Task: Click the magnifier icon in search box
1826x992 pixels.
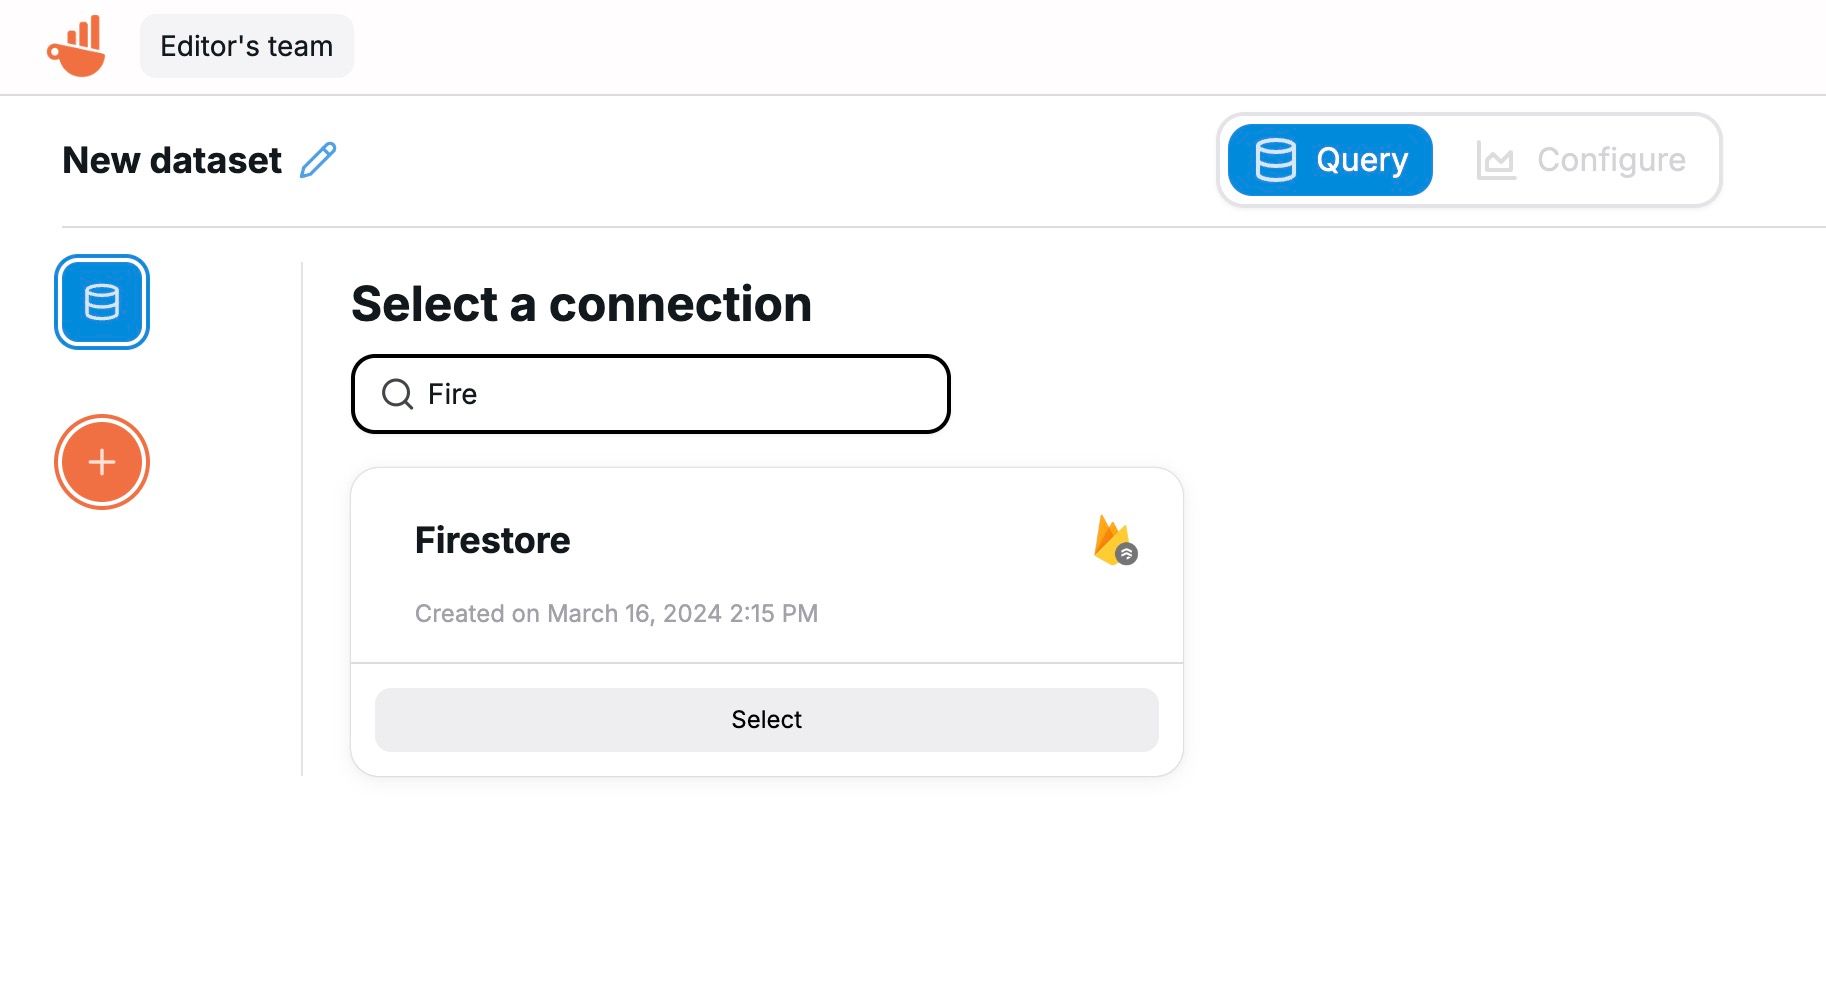Action: click(x=397, y=394)
